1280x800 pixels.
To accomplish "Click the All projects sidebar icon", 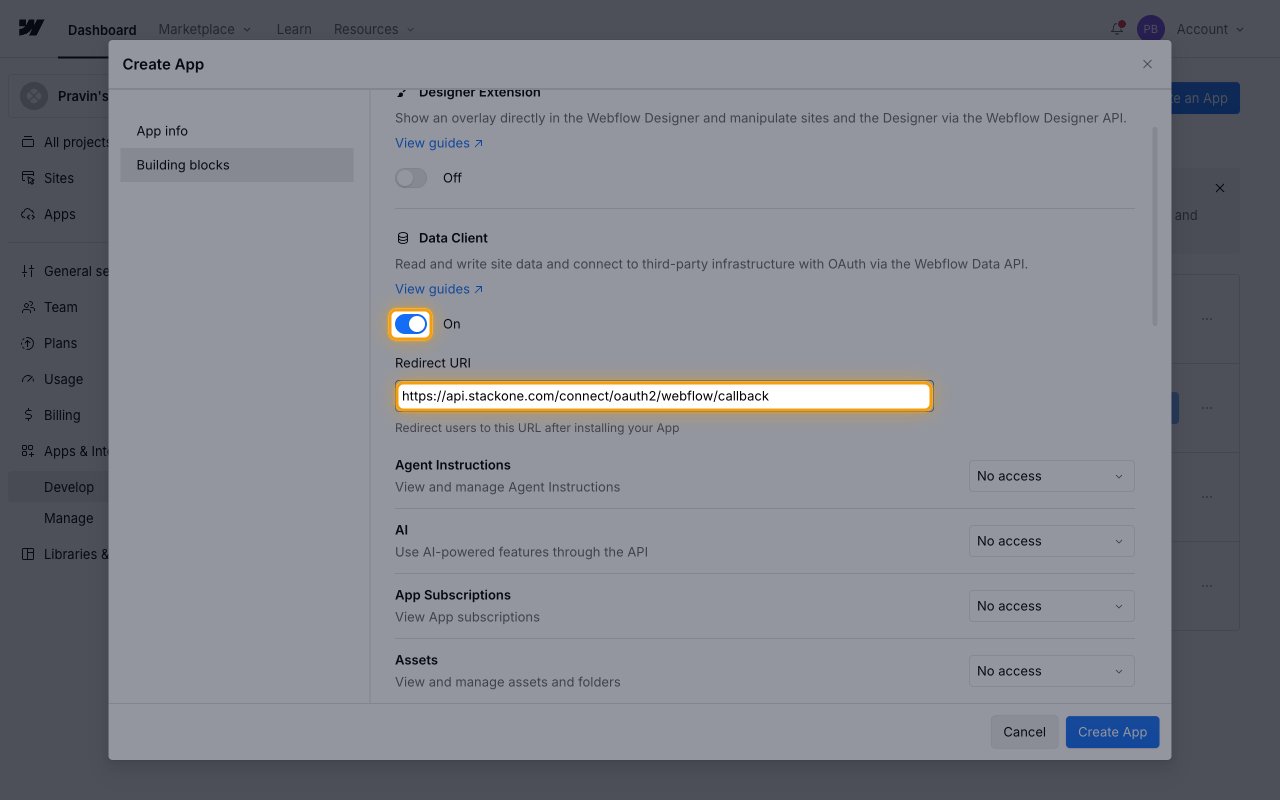I will tap(28, 142).
